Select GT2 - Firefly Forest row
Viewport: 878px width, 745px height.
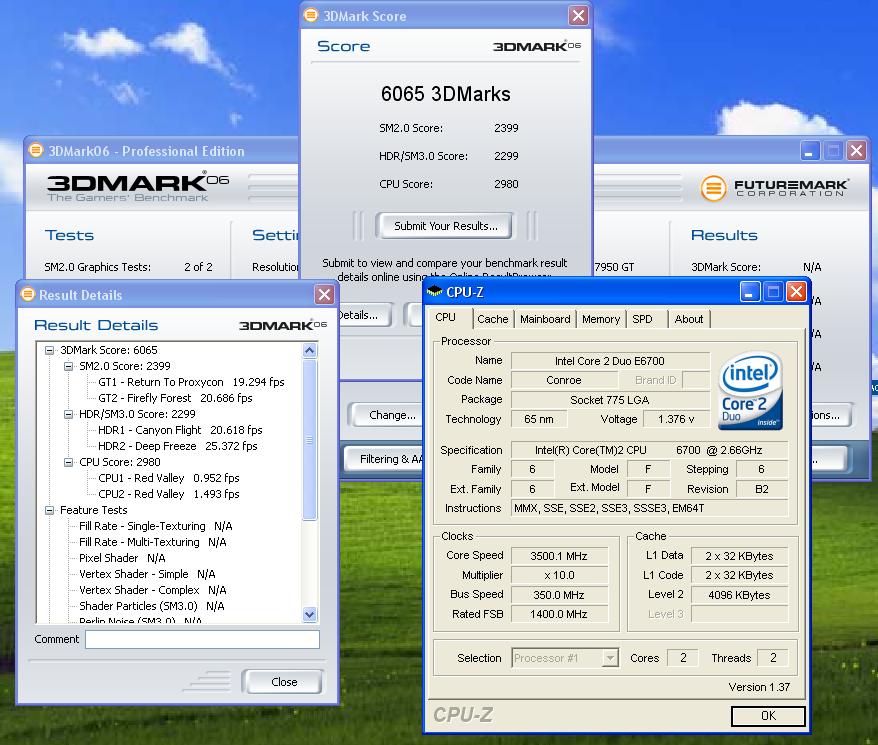(x=175, y=398)
